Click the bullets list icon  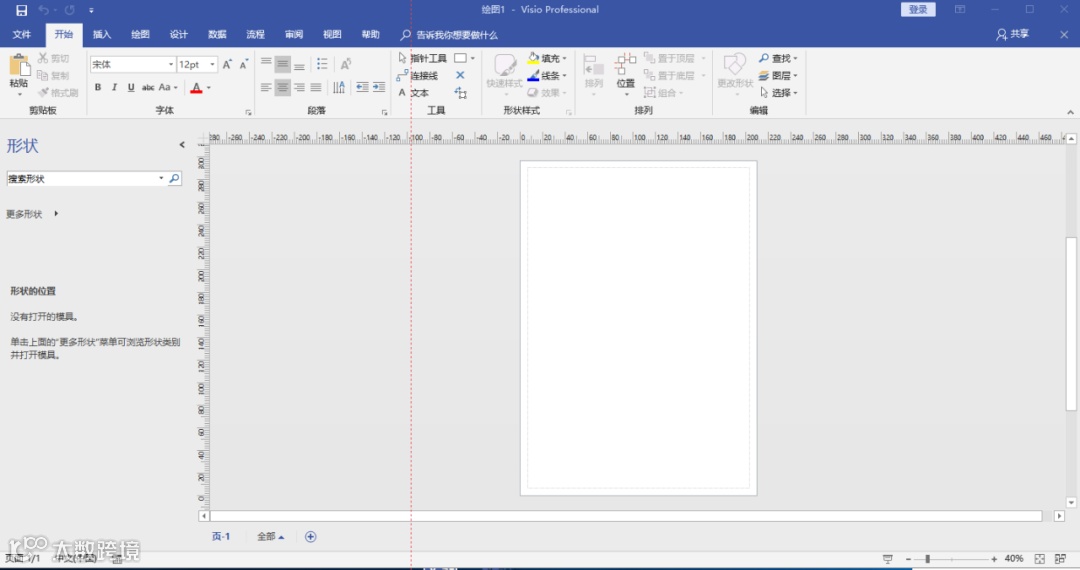click(322, 64)
